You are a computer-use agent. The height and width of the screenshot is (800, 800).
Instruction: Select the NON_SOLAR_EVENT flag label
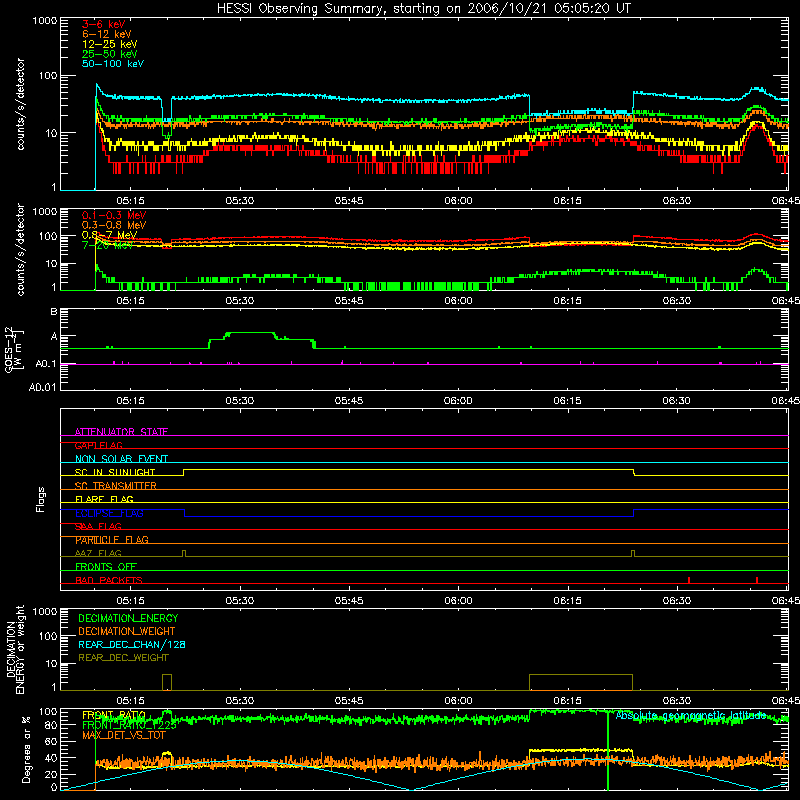[121, 459]
